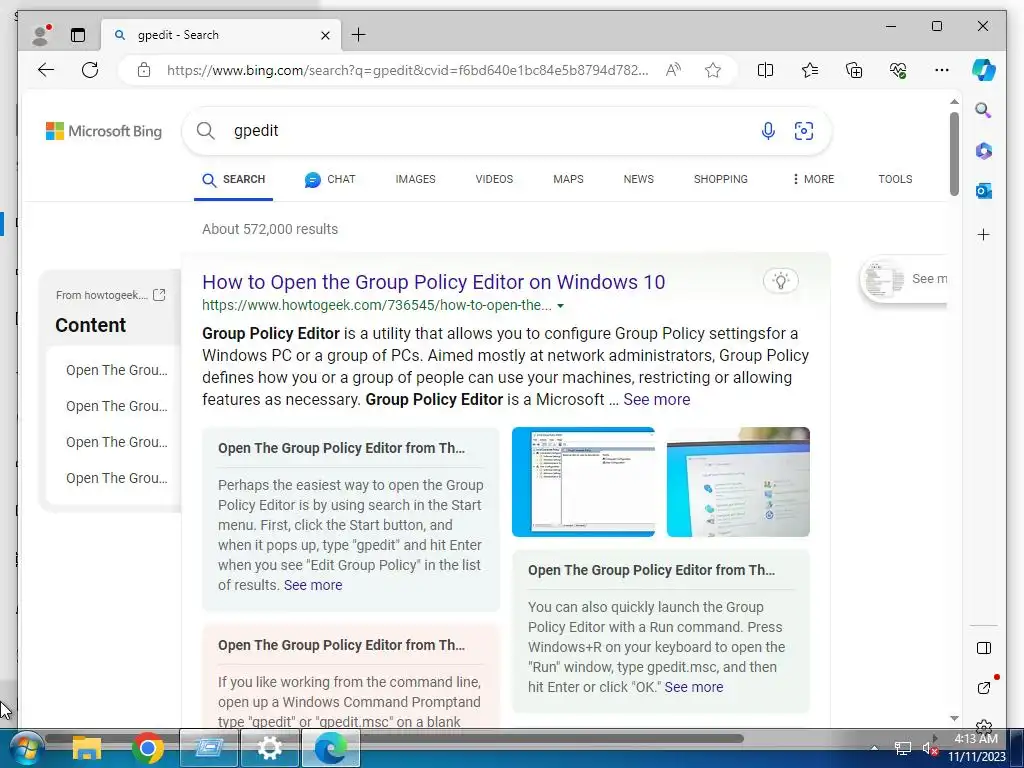This screenshot has width=1024, height=768.
Task: Open a new tab with plus button
Action: click(x=359, y=35)
